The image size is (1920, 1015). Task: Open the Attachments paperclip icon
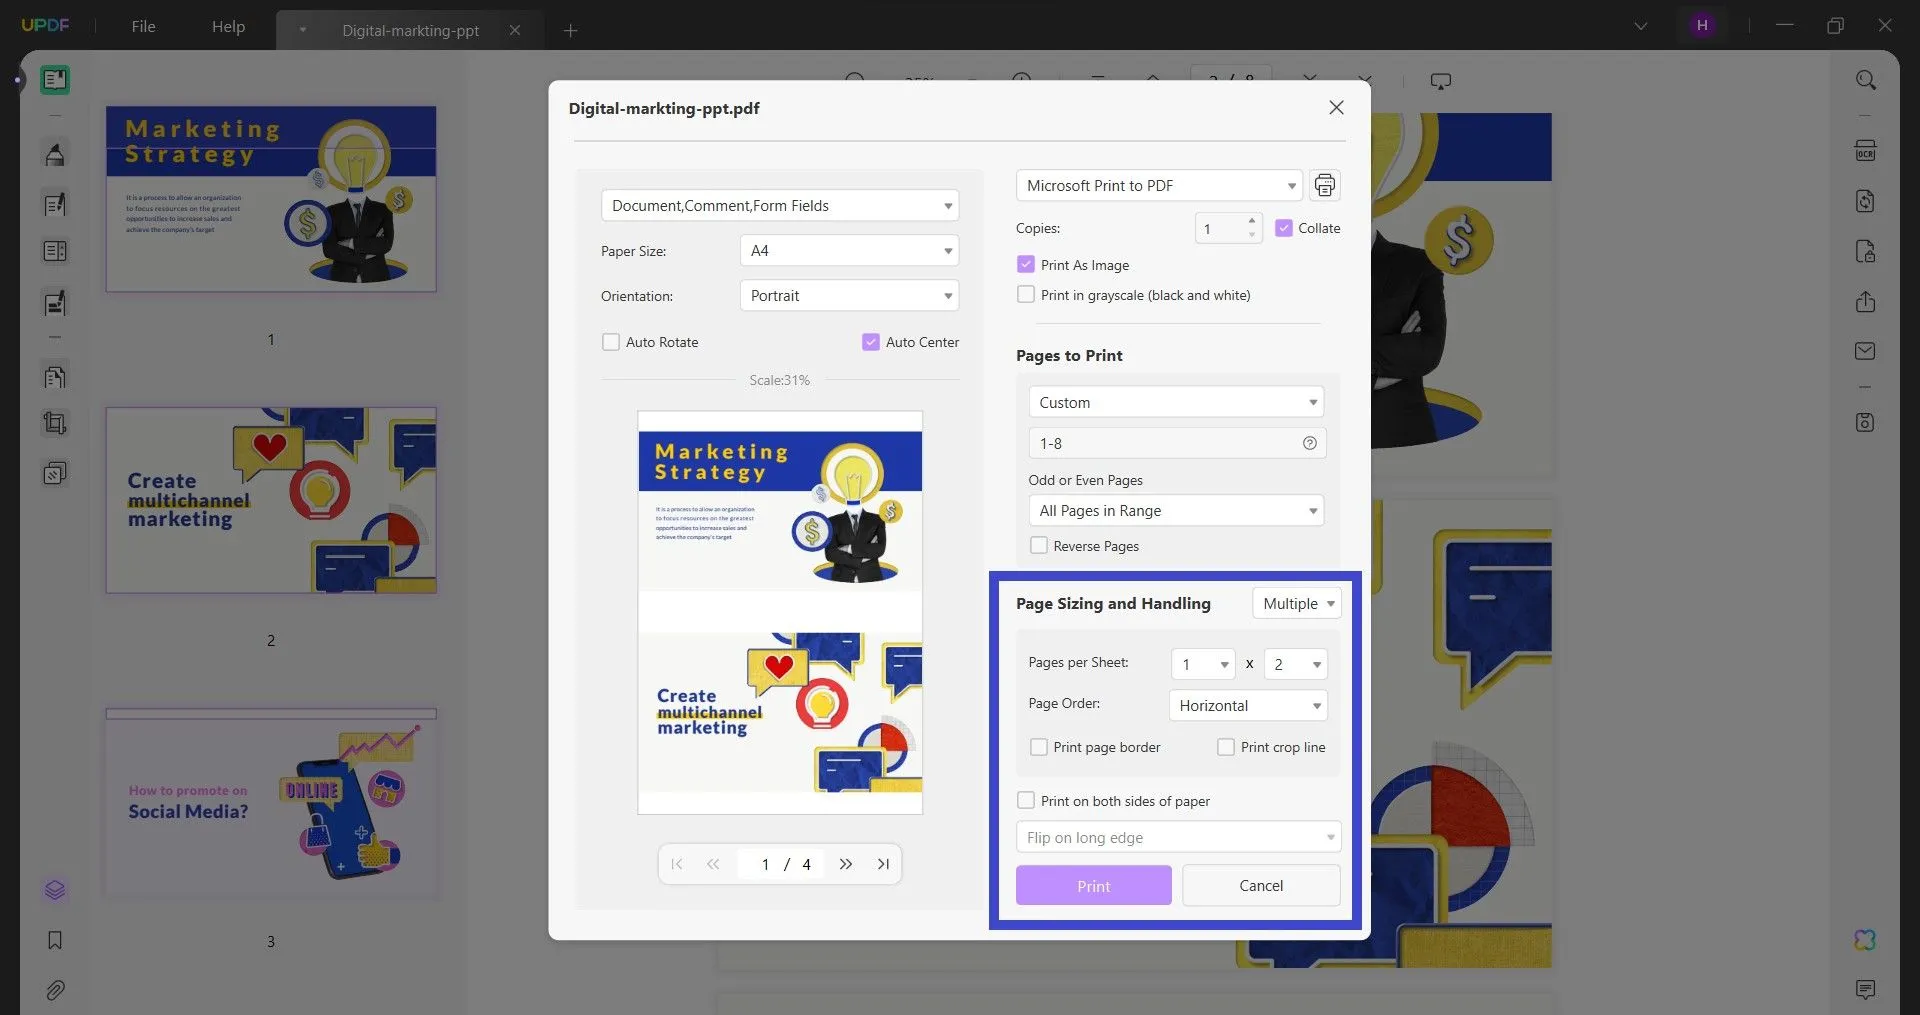pos(55,990)
